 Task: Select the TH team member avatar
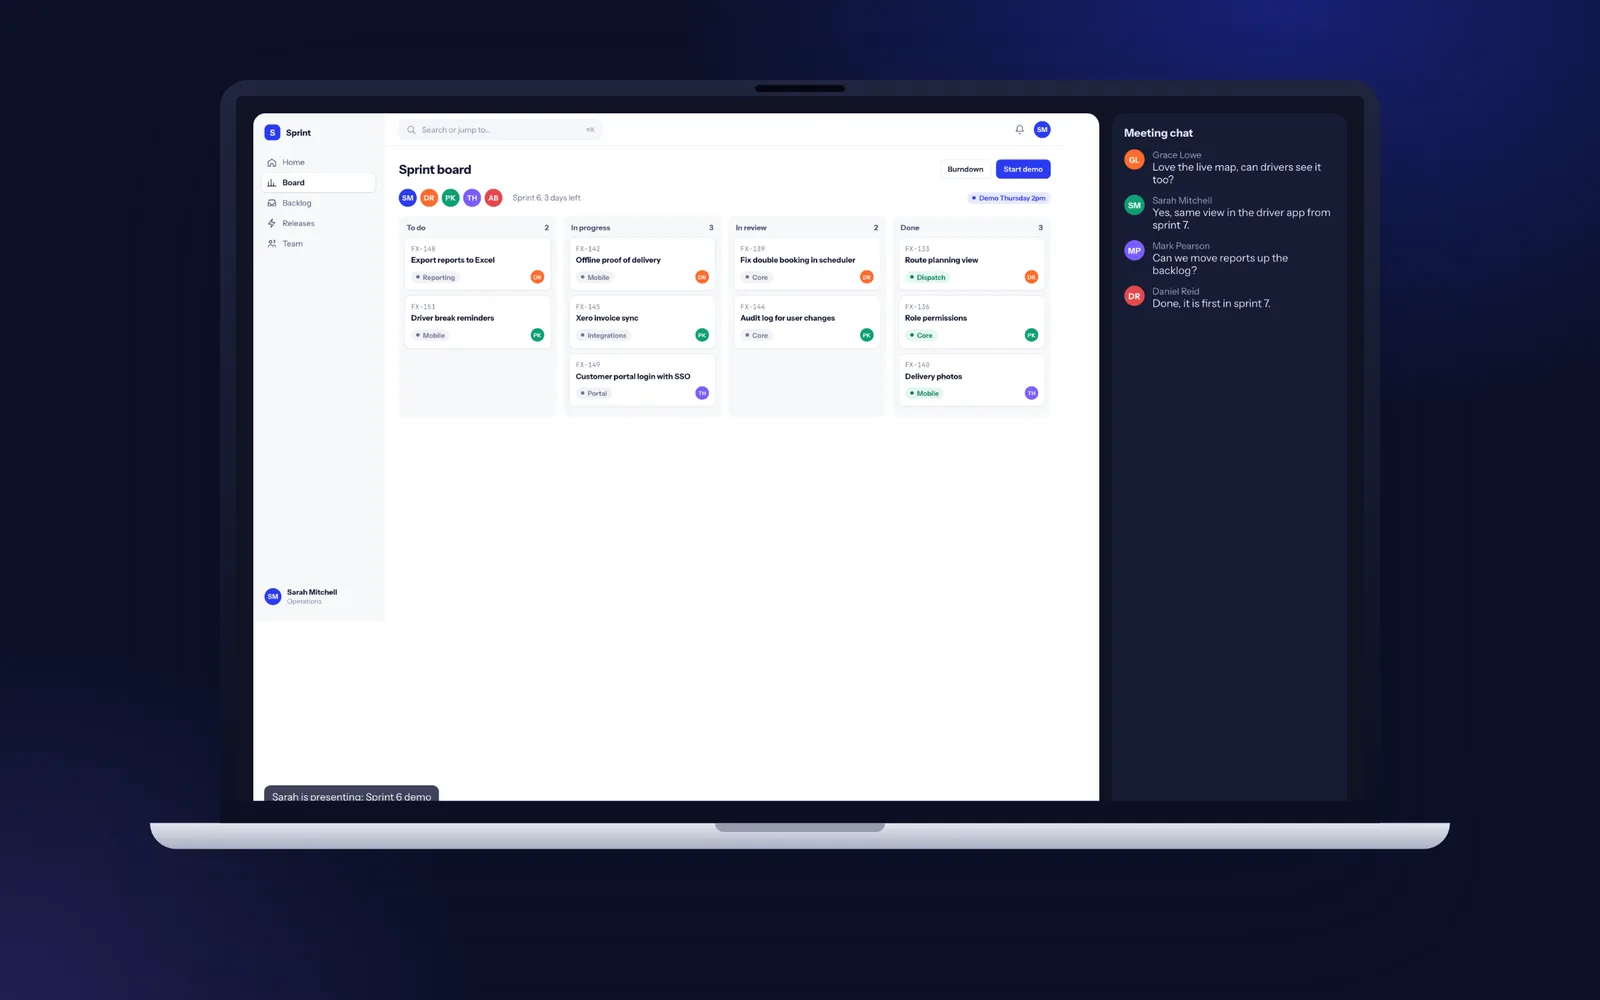point(472,198)
